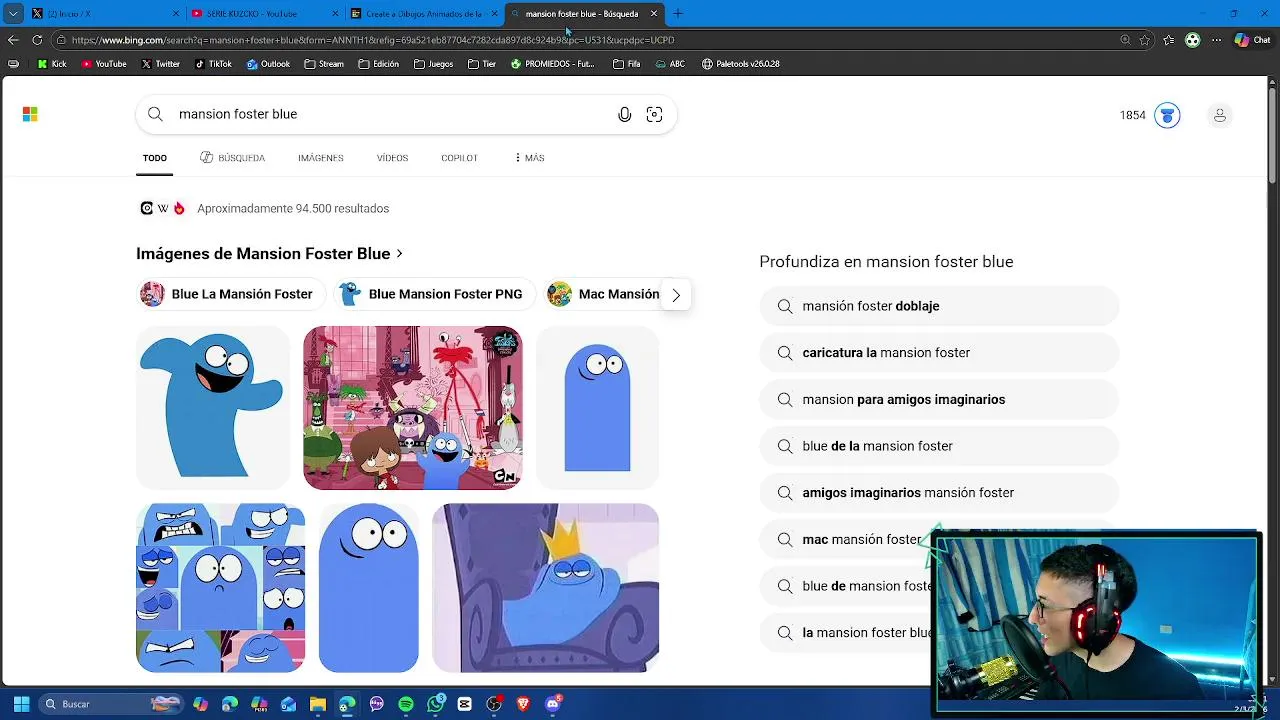Open the Rewards medal icon next to 1854

point(1167,115)
